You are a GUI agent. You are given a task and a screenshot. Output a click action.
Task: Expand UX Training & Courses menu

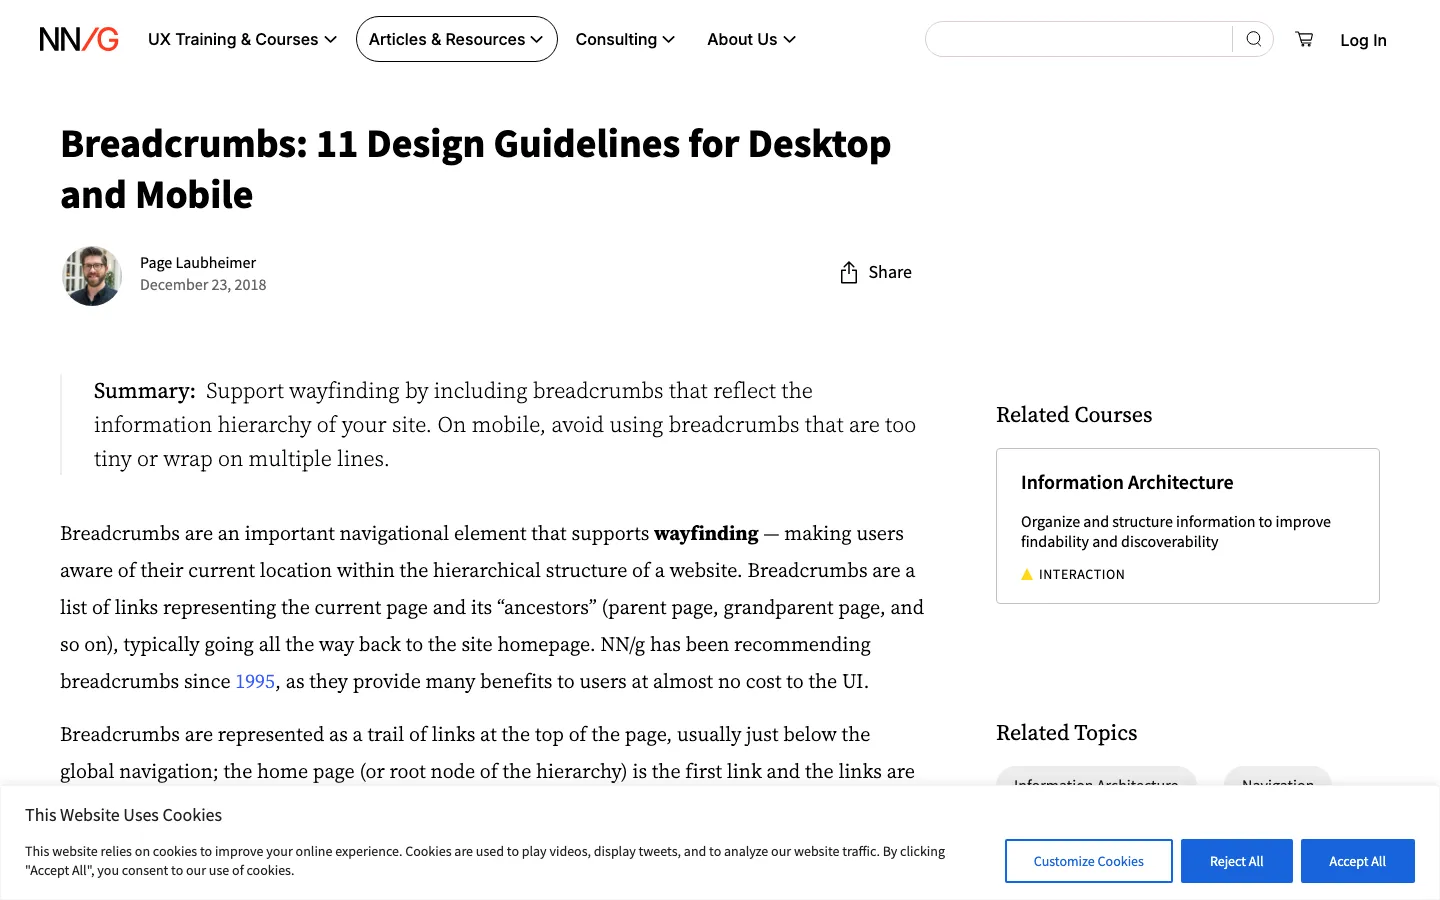point(242,39)
